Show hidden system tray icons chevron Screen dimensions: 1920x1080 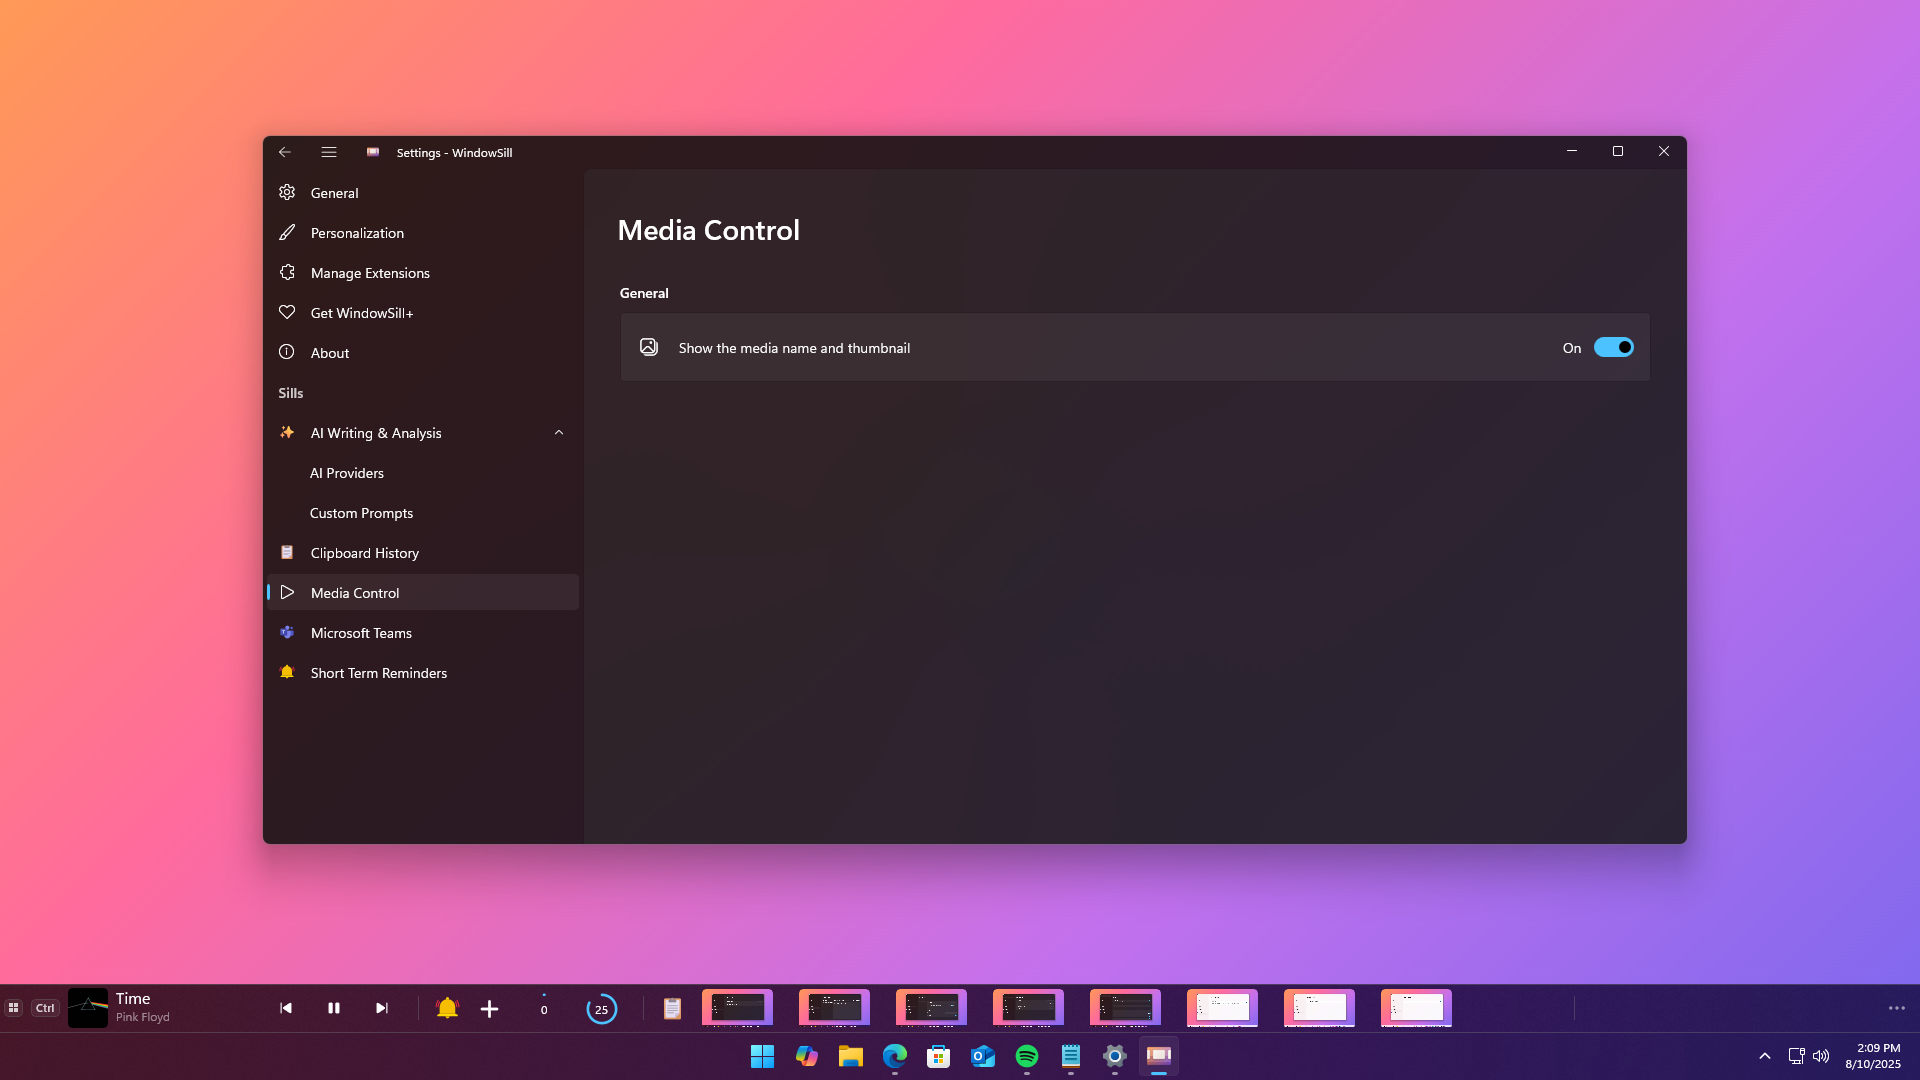[x=1765, y=1056]
